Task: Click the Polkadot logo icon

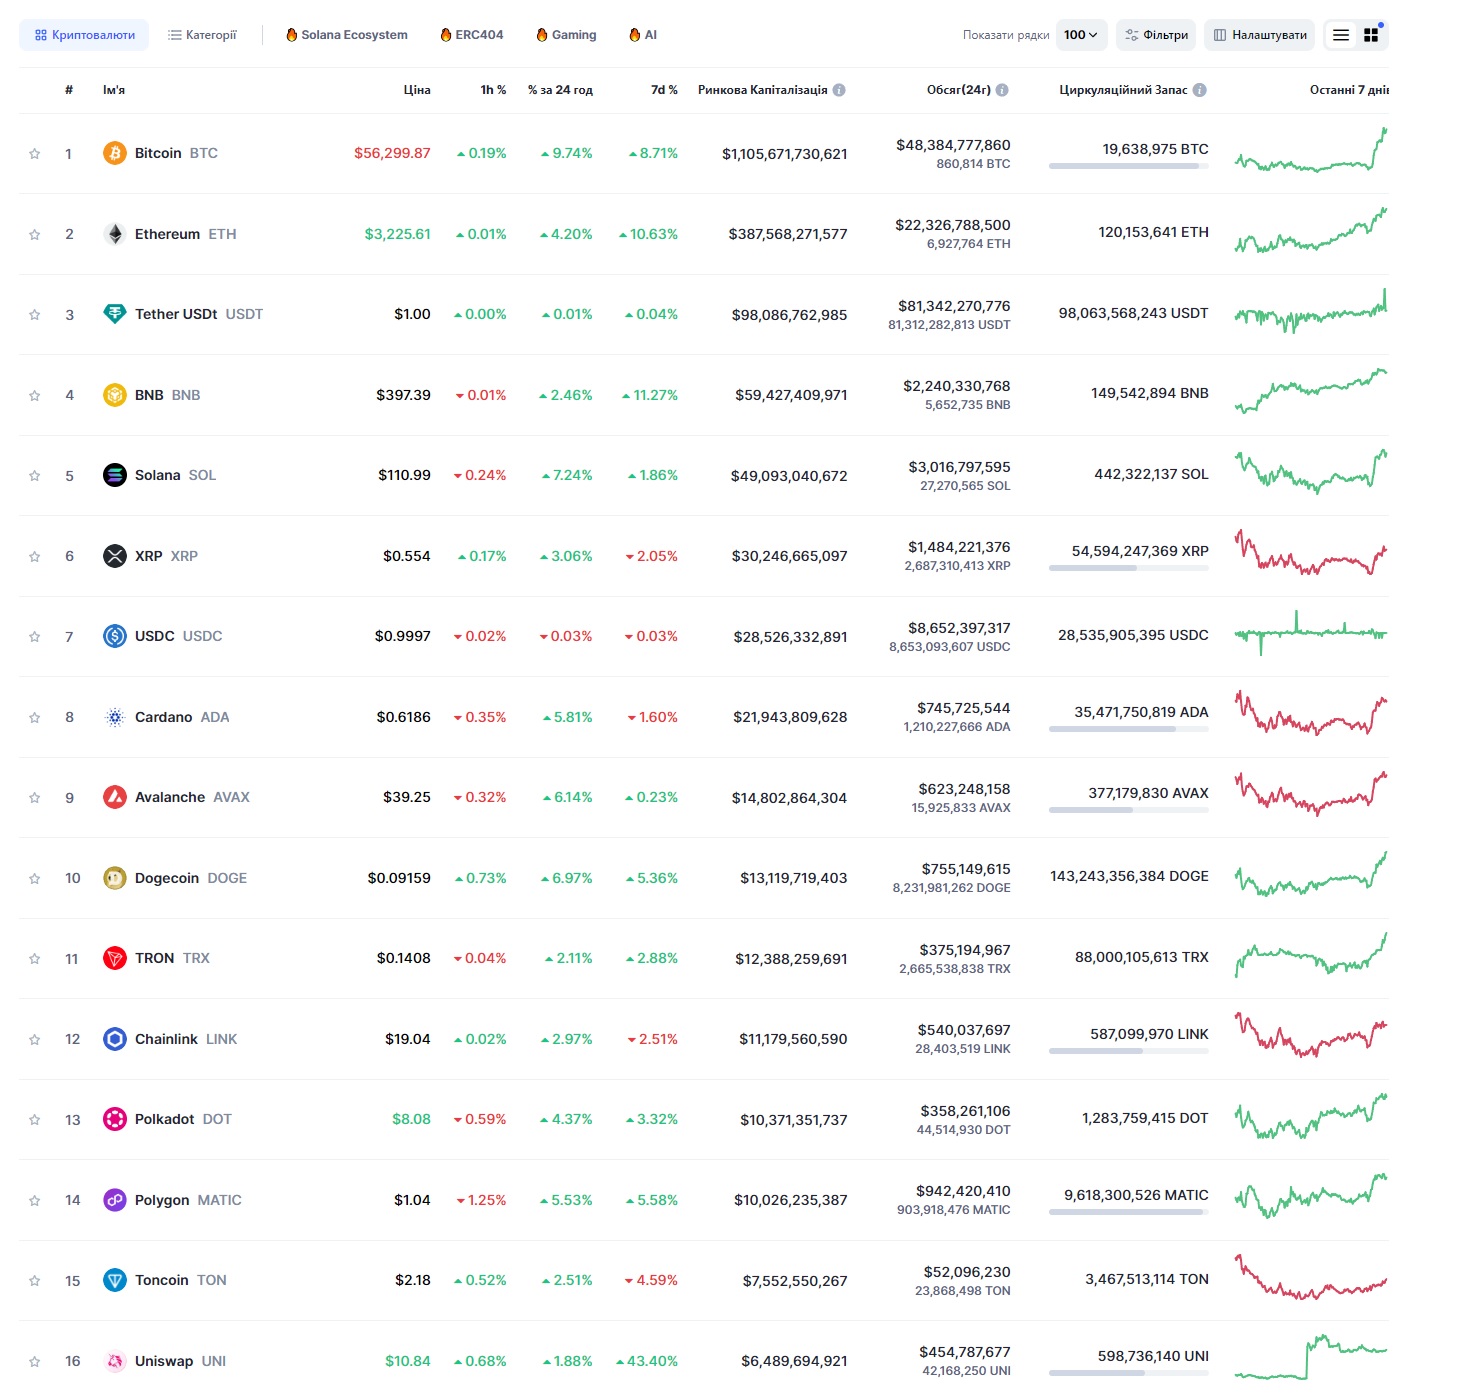Action: pyautogui.click(x=115, y=1119)
